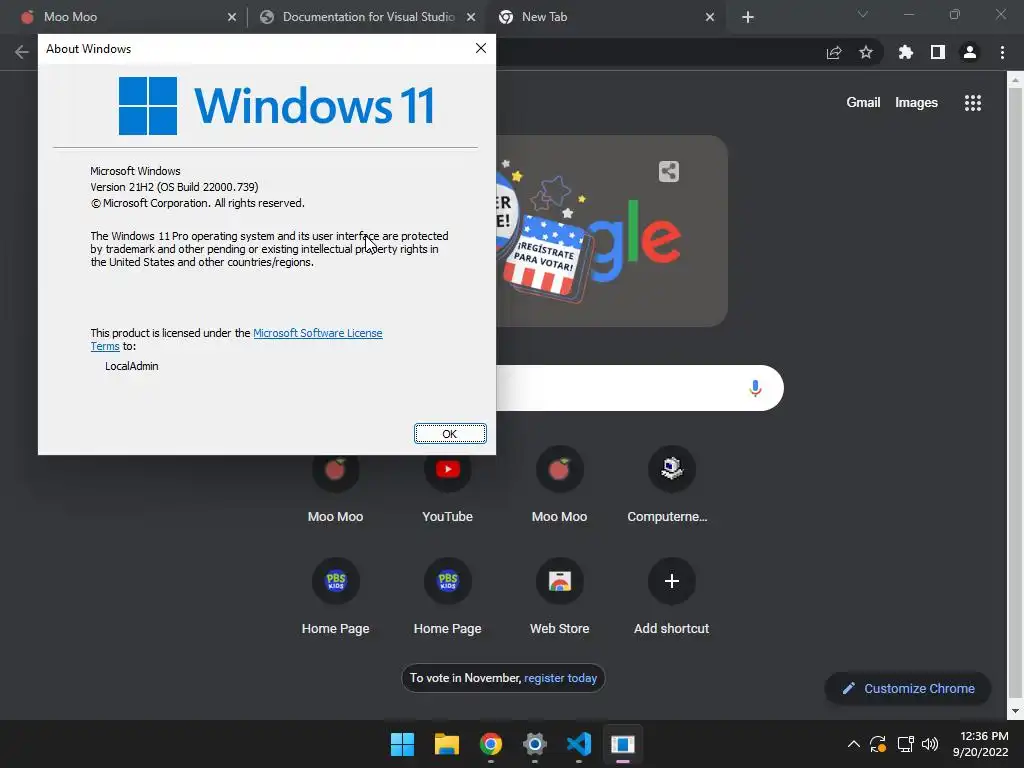
Task: Open the Google apps grid icon
Action: coord(973,103)
